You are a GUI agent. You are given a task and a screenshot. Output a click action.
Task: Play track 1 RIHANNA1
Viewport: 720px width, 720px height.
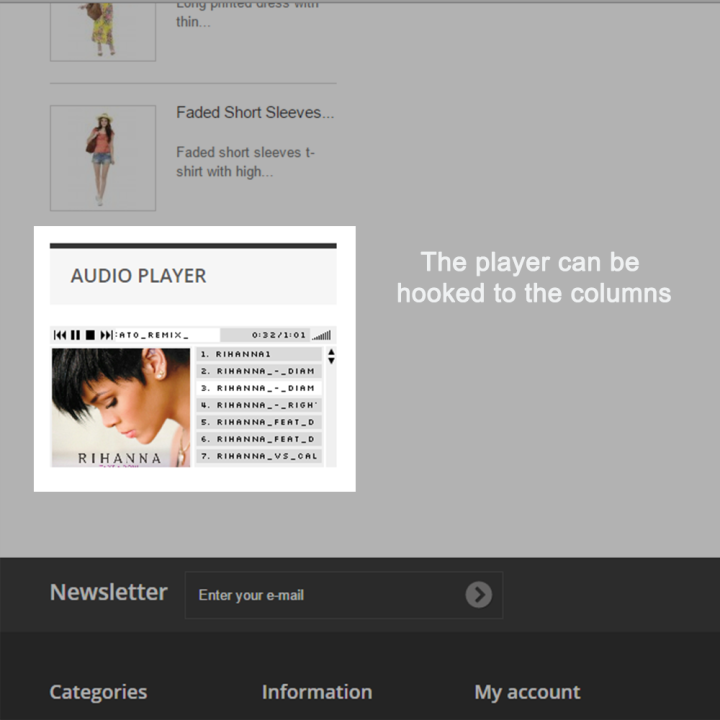[x=259, y=354]
